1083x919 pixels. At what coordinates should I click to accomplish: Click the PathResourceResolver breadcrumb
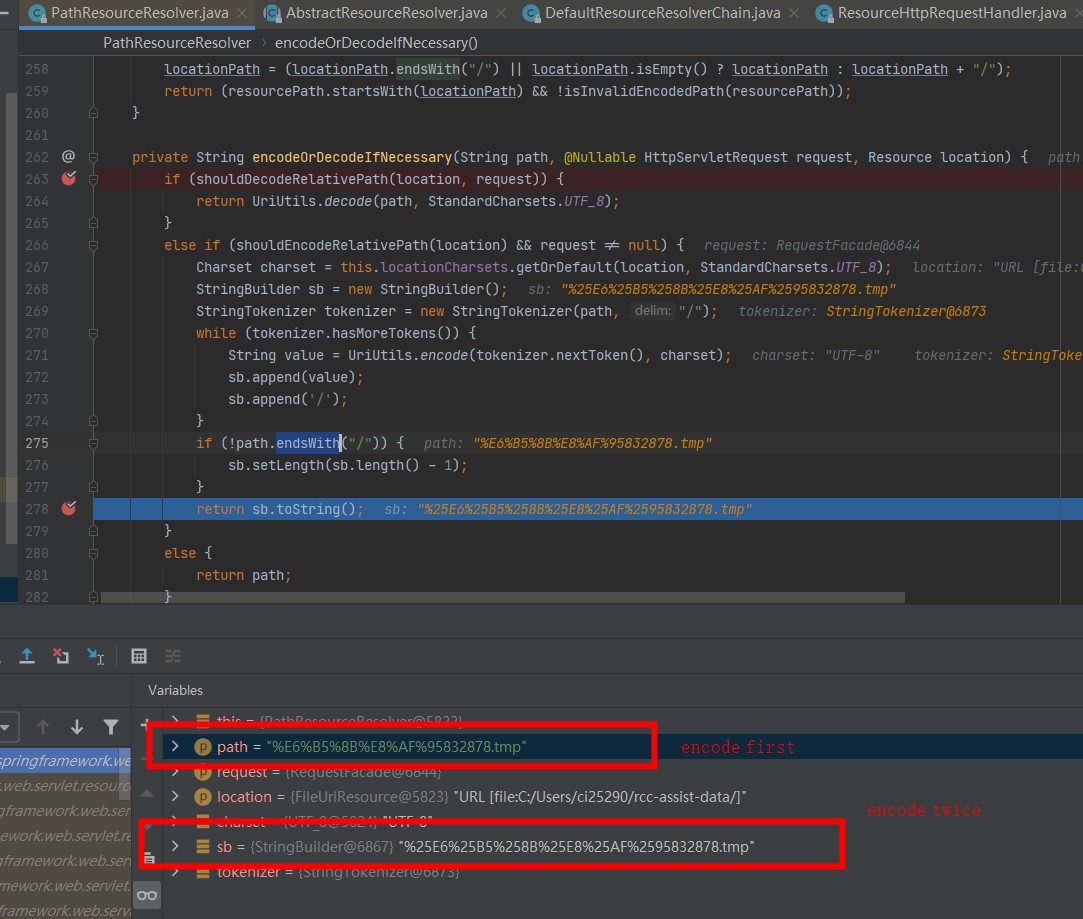click(x=177, y=43)
